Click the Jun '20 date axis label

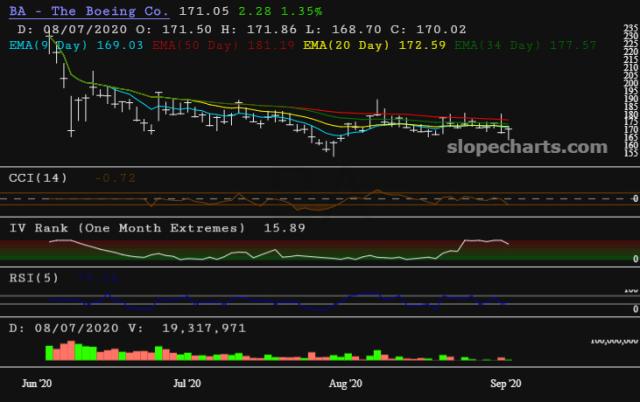point(39,383)
